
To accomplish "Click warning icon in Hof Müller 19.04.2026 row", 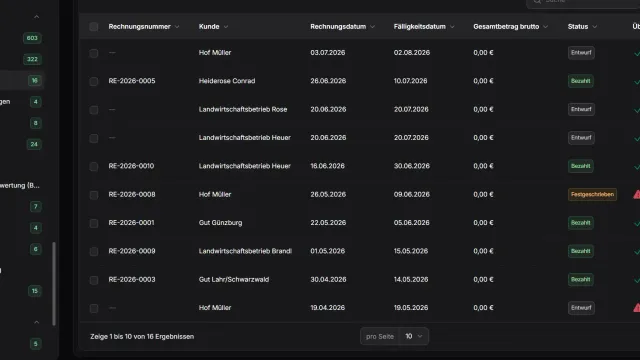I will pyautogui.click(x=636, y=308).
